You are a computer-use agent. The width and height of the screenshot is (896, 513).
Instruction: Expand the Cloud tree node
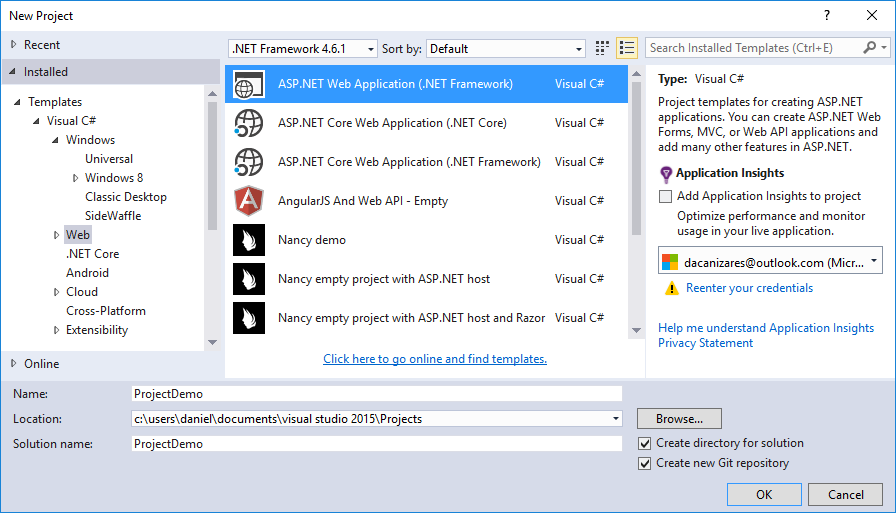point(56,292)
